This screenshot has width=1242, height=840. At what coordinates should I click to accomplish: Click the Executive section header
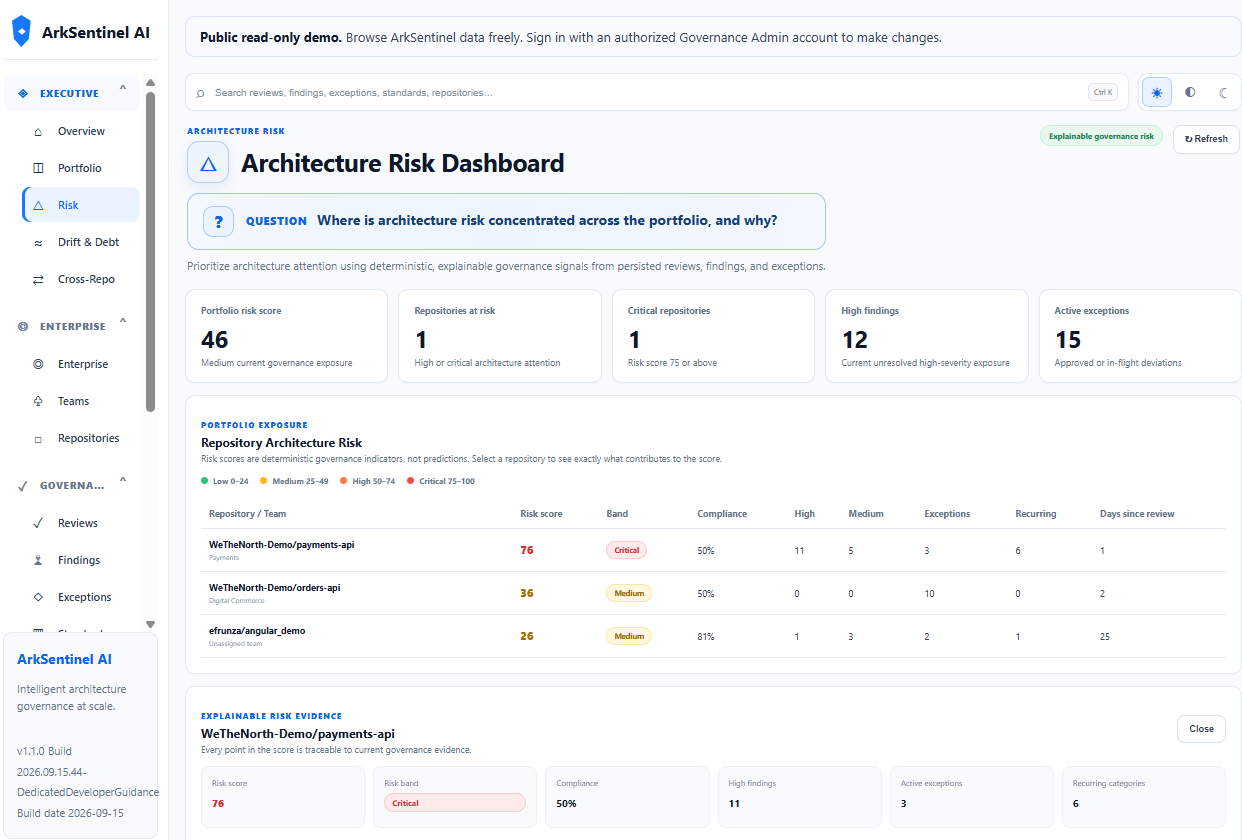pyautogui.click(x=73, y=93)
